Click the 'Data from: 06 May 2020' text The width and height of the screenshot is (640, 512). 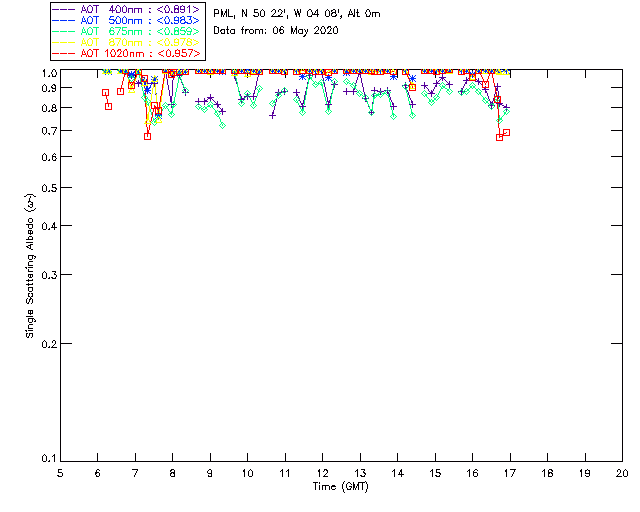pos(276,31)
